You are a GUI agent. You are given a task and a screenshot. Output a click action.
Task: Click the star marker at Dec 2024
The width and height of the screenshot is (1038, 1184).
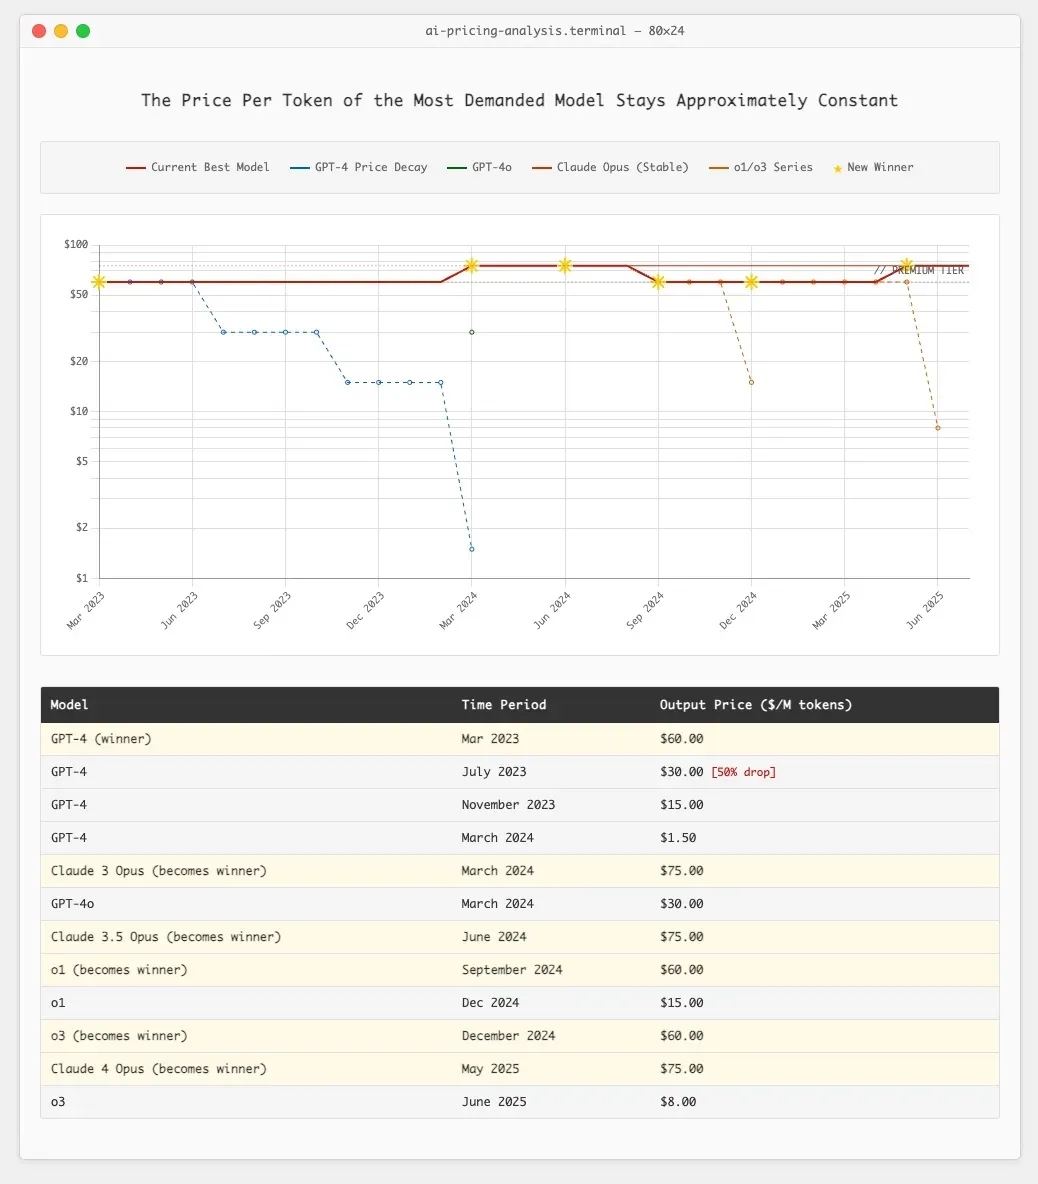tap(751, 282)
